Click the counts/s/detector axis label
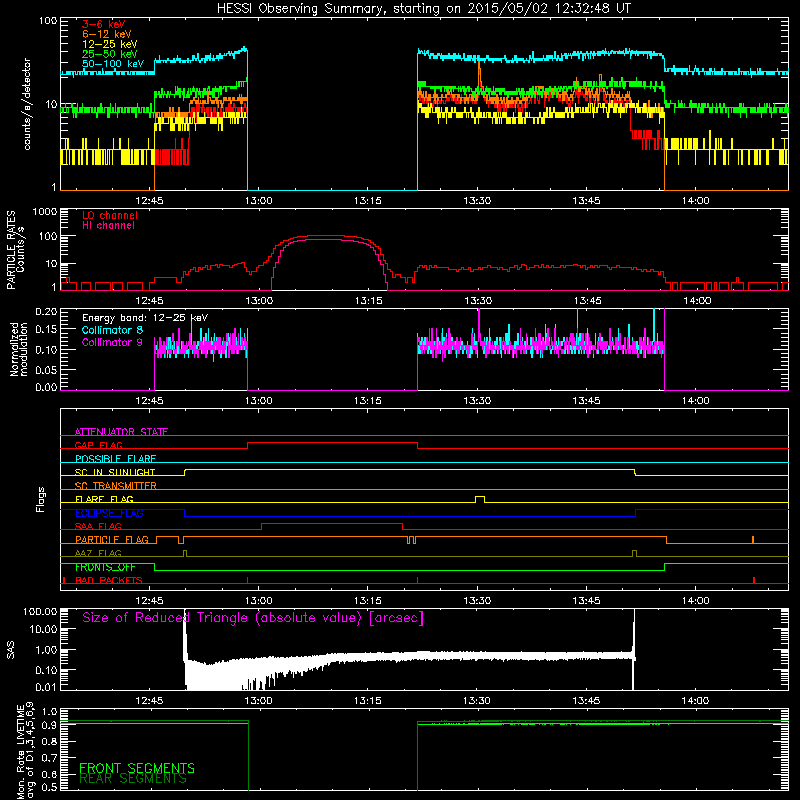 pos(27,104)
